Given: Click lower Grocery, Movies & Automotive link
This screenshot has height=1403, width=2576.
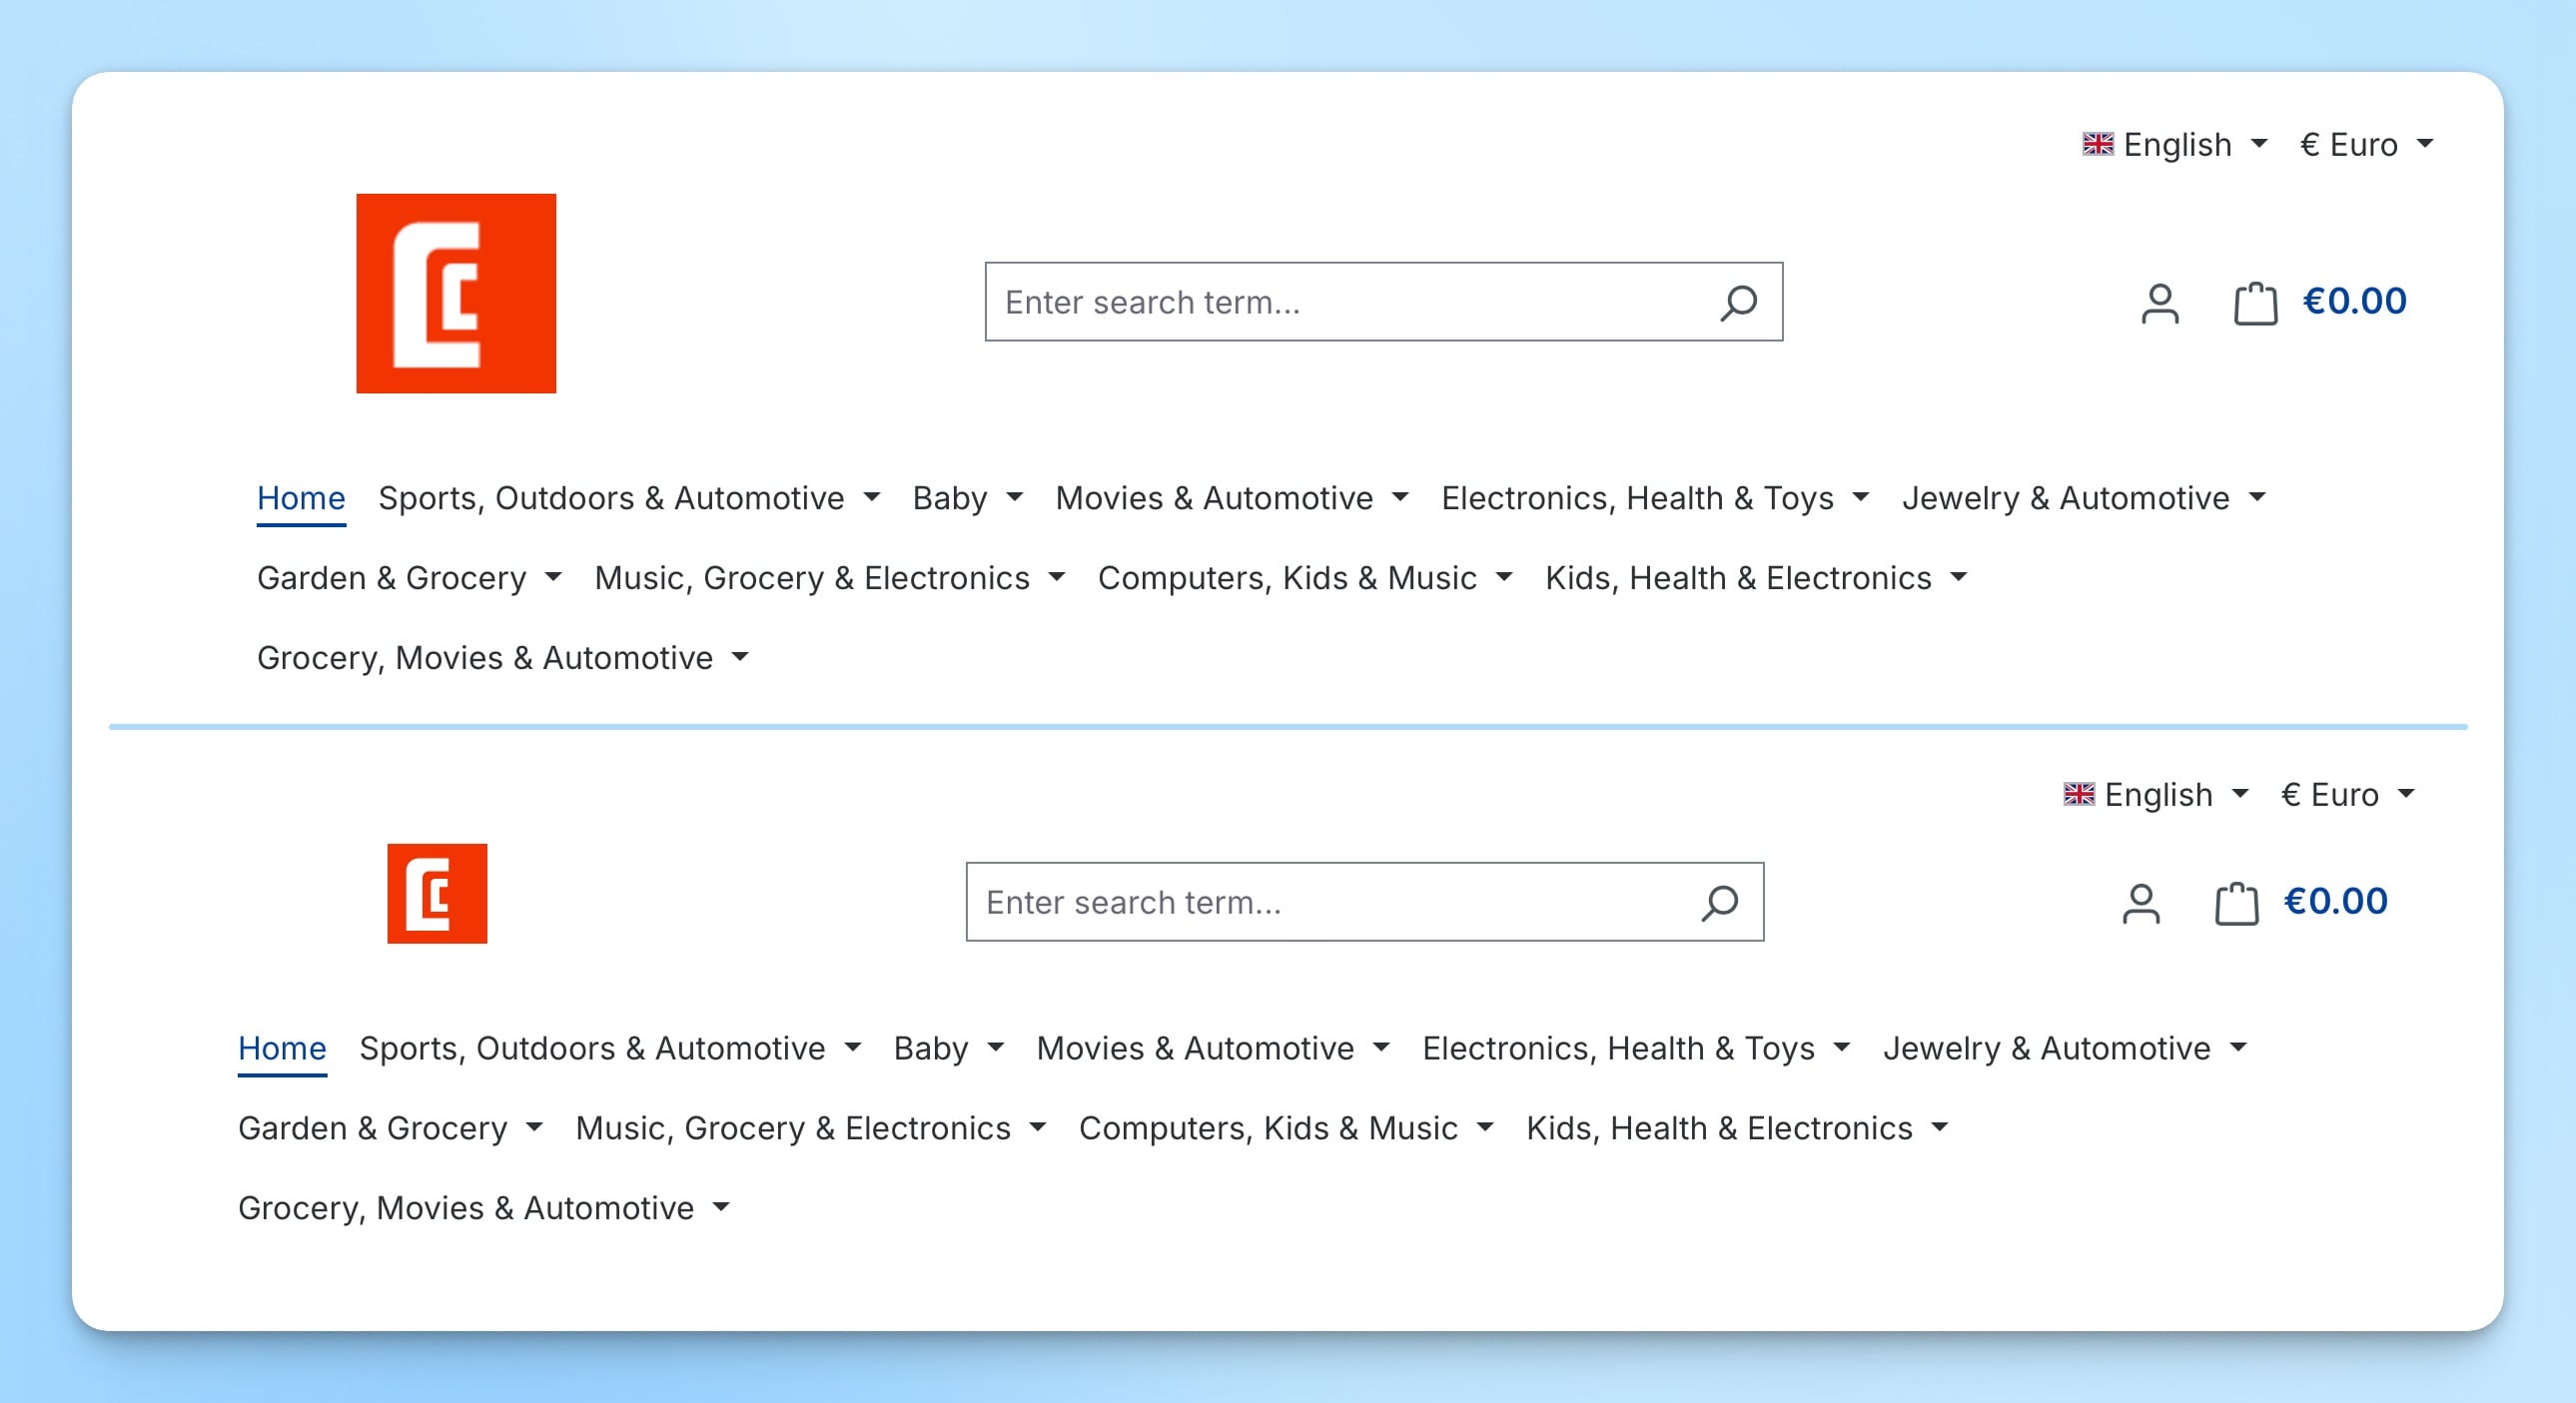Looking at the screenshot, I should 483,1208.
